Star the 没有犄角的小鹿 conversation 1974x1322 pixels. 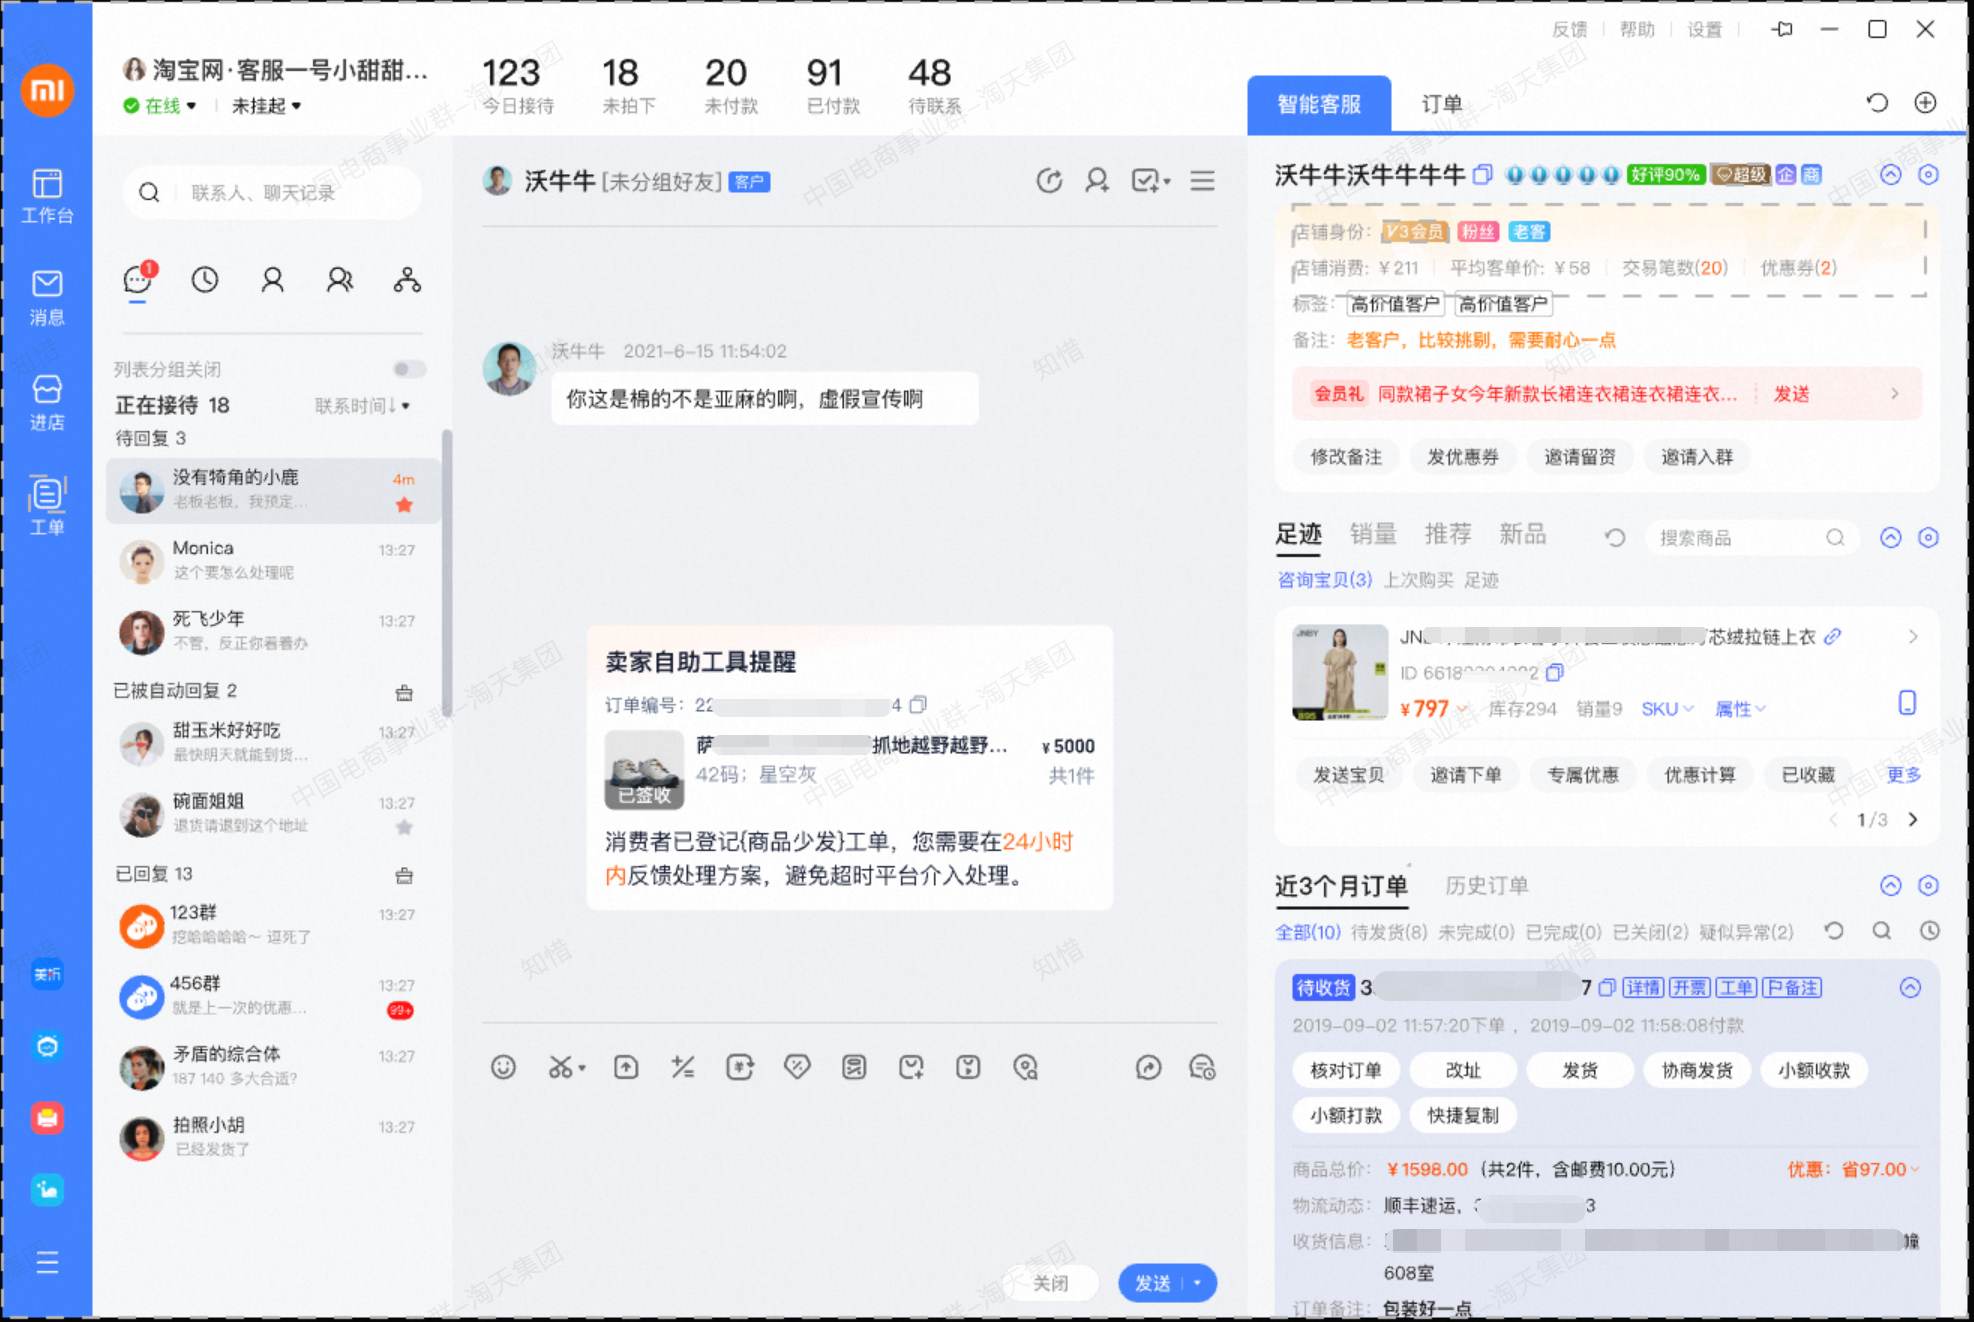coord(404,505)
